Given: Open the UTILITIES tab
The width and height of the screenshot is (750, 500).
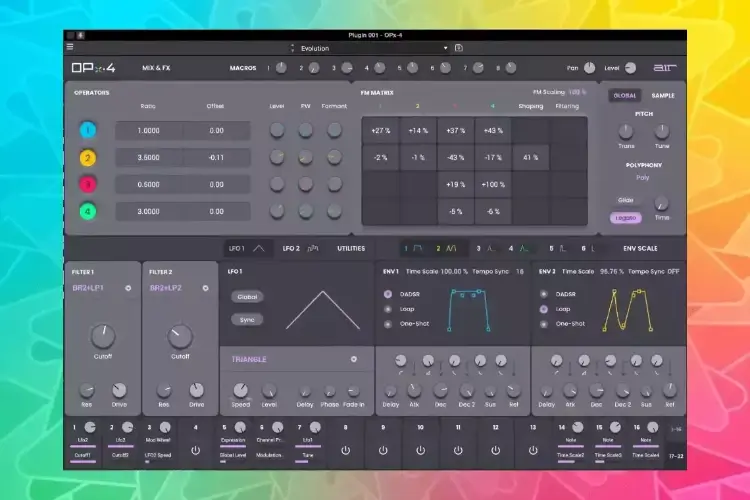Looking at the screenshot, I should coord(351,248).
